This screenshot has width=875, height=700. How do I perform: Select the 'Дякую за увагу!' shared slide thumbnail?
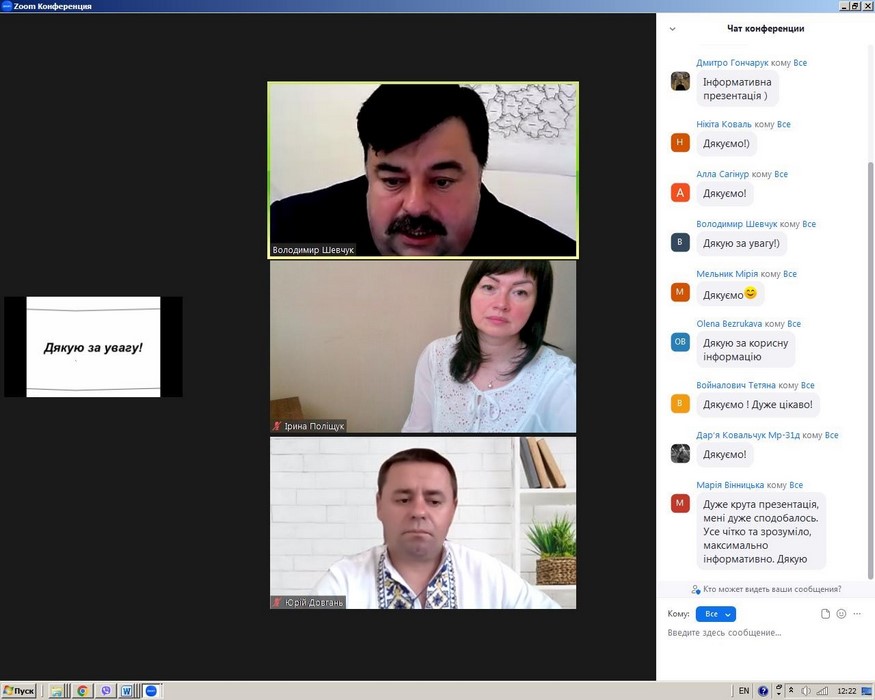tap(93, 347)
